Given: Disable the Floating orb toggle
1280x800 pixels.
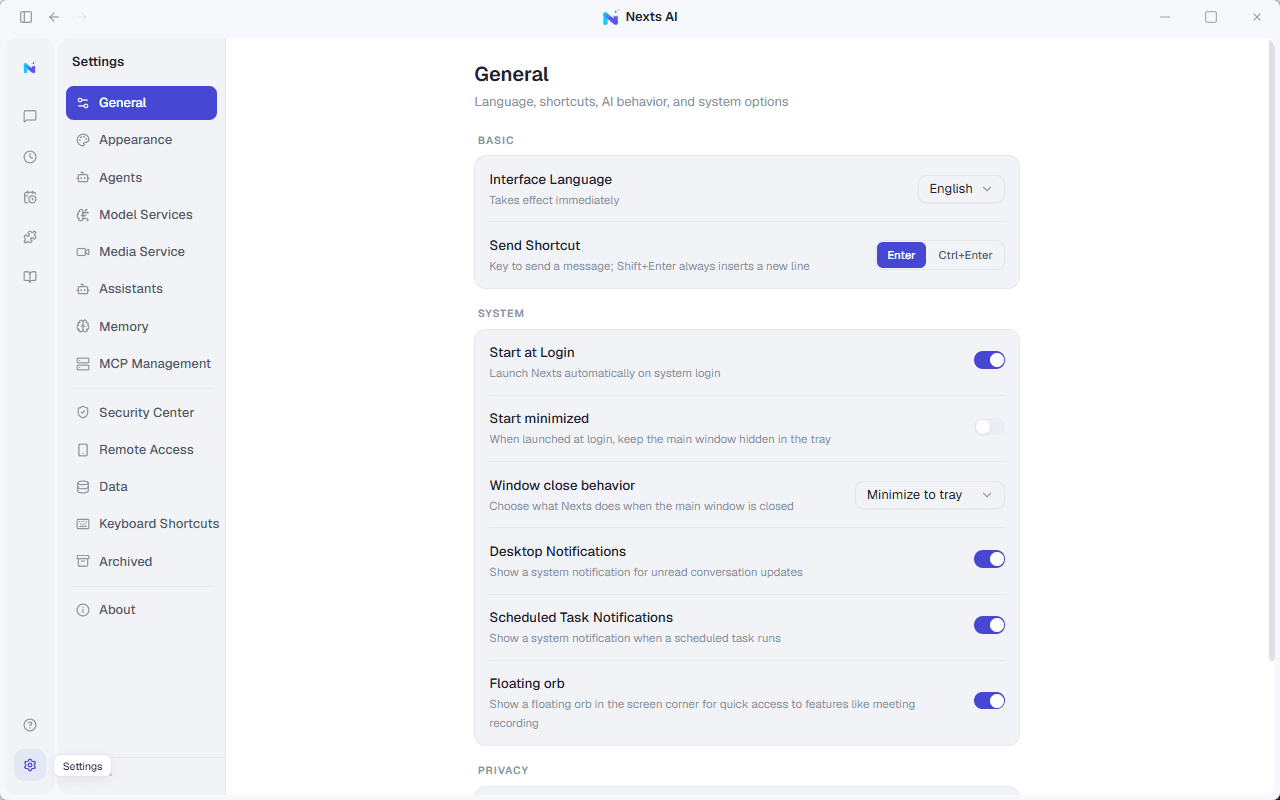Looking at the screenshot, I should click(989, 701).
